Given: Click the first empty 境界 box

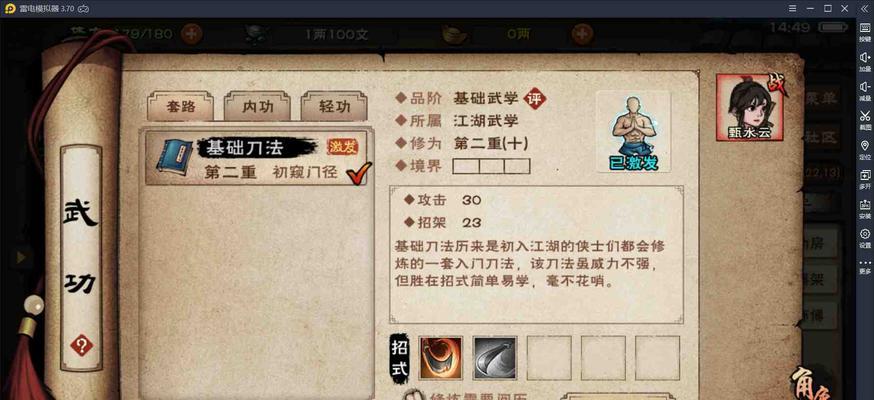Looking at the screenshot, I should pyautogui.click(x=465, y=166).
